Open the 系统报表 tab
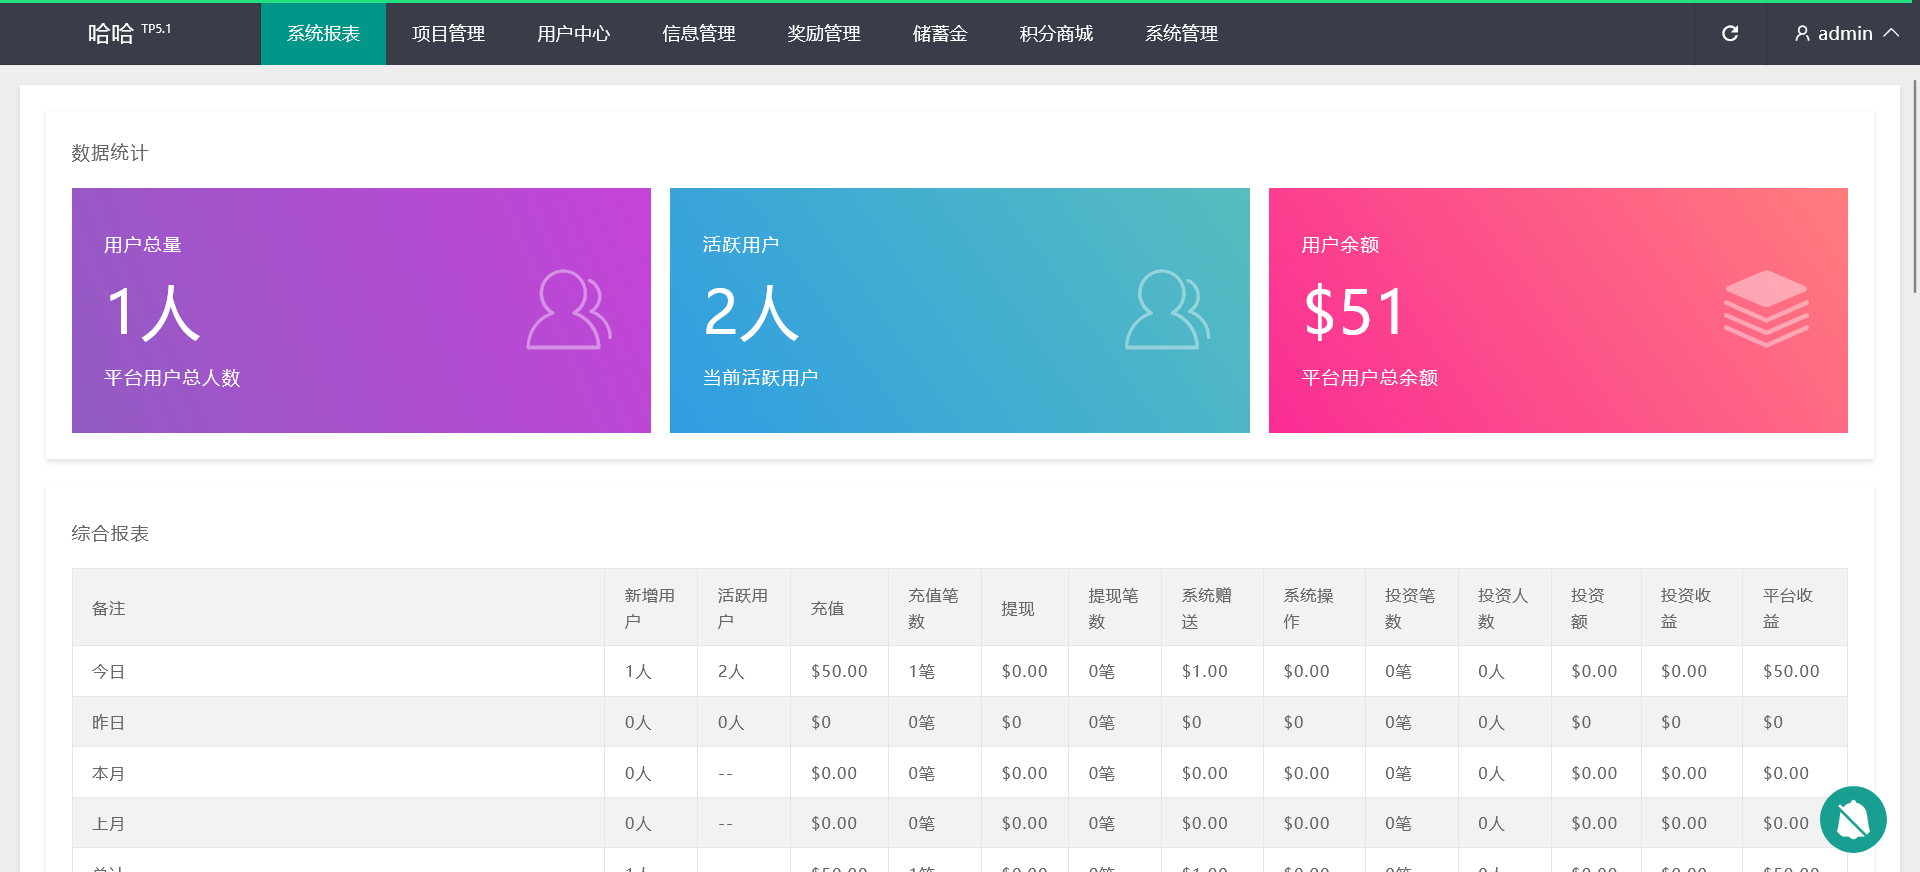Viewport: 1920px width, 872px height. pyautogui.click(x=323, y=34)
